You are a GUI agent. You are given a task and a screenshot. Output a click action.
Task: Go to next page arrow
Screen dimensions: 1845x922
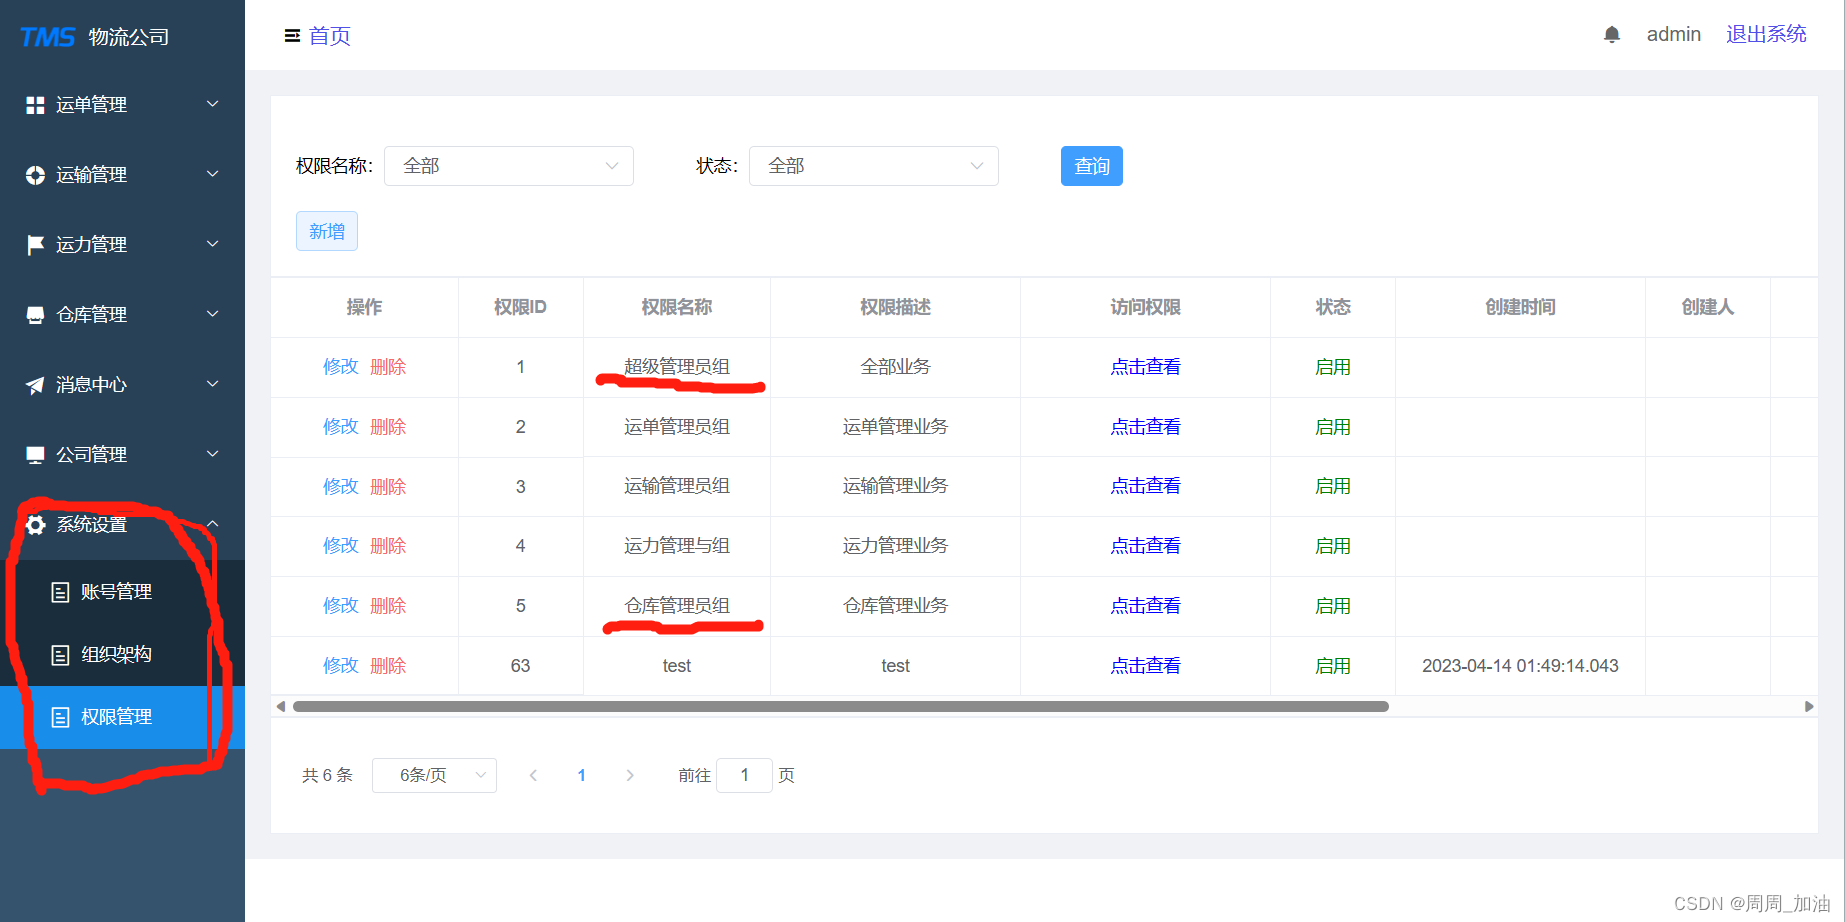(630, 775)
